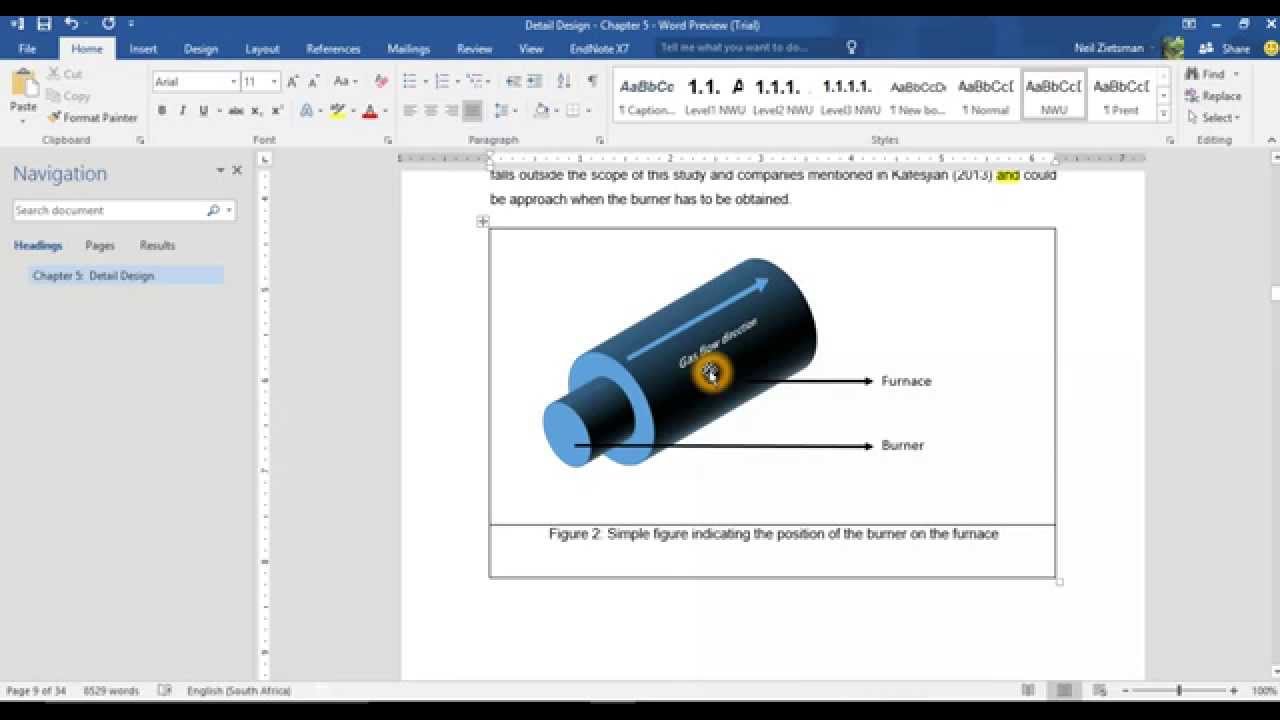1280x720 pixels.
Task: Close the Navigation pane
Action: point(237,170)
